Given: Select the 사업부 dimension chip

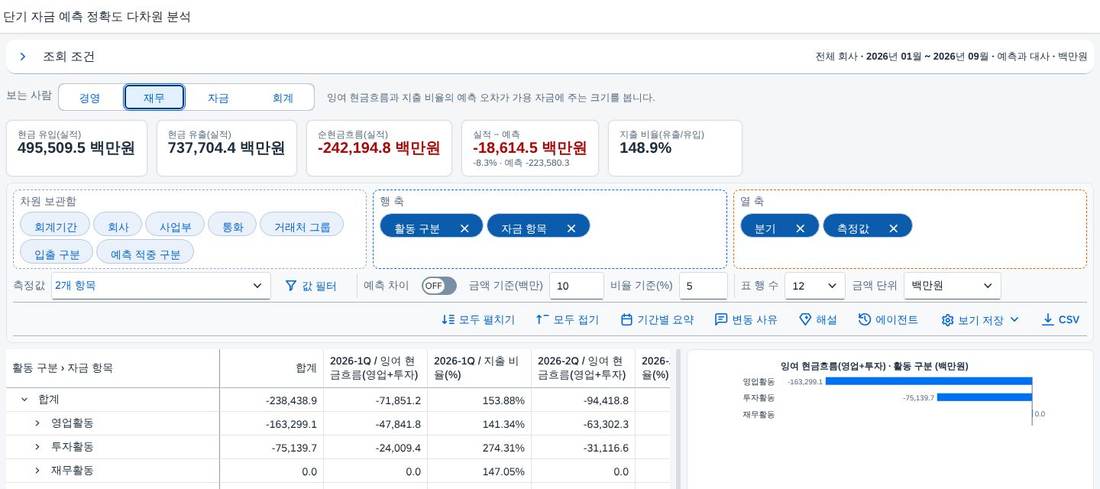Looking at the screenshot, I should click(175, 227).
